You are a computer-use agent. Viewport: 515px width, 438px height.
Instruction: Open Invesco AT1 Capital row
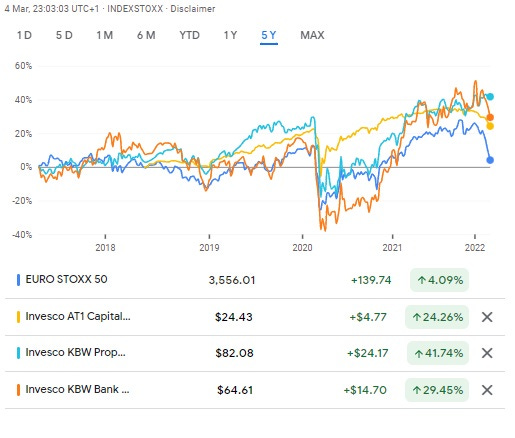pyautogui.click(x=255, y=317)
